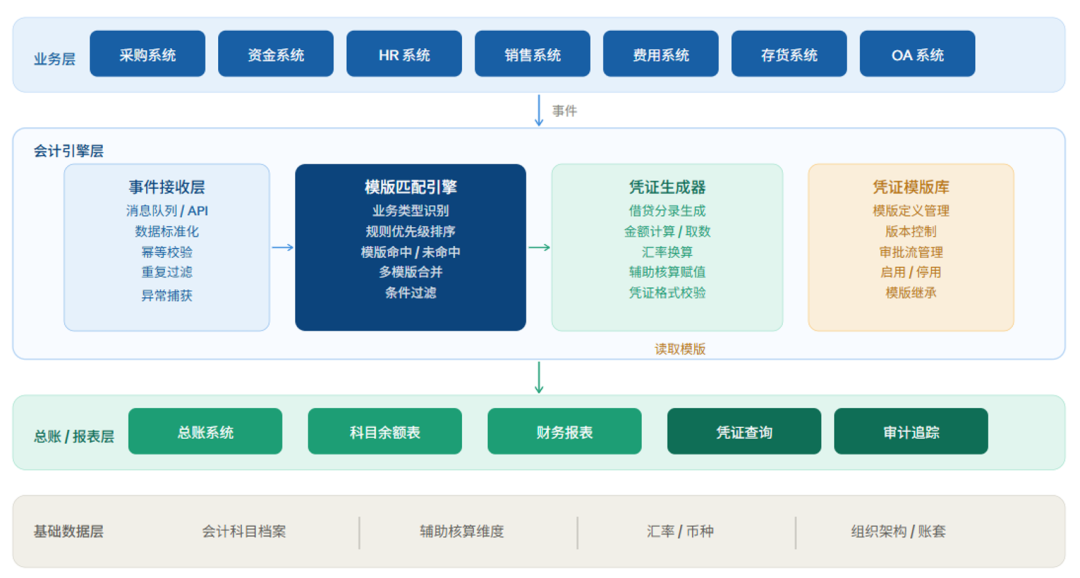Click the 汇率 / 币种 entry
The image size is (1080, 578).
click(680, 531)
